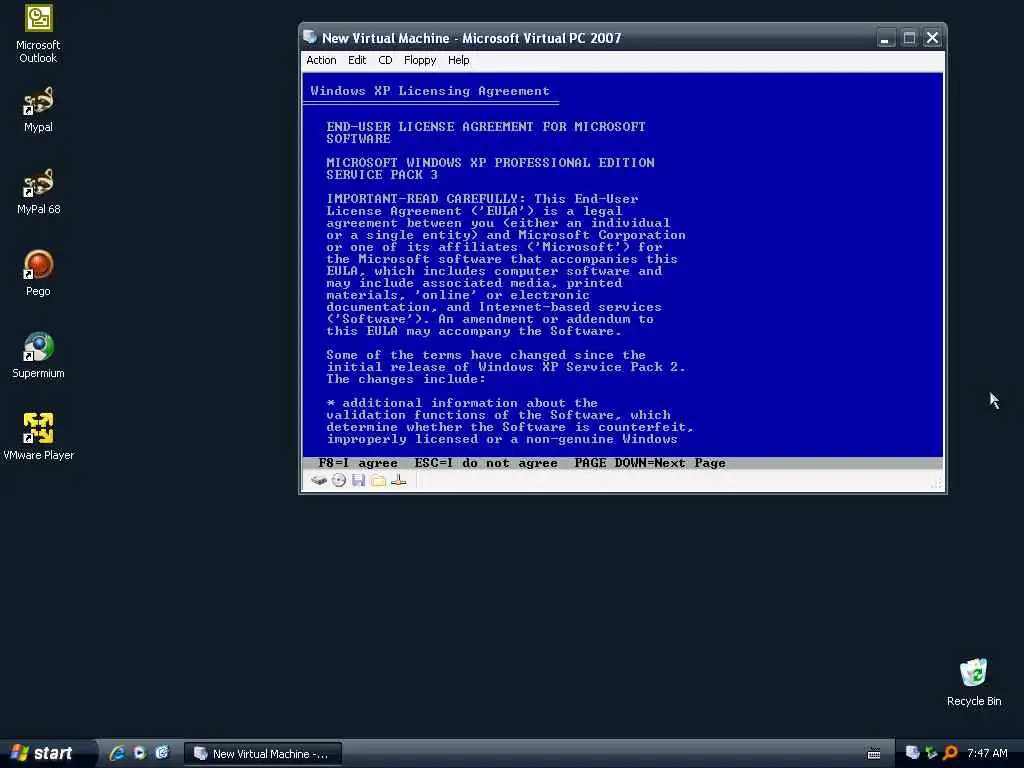Click the third quick launch icon
Viewport: 1024px width, 768px height.
[x=162, y=753]
